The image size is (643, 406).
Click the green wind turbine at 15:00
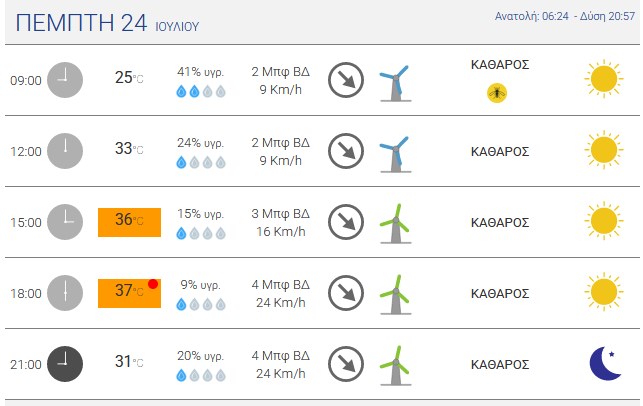pos(395,224)
